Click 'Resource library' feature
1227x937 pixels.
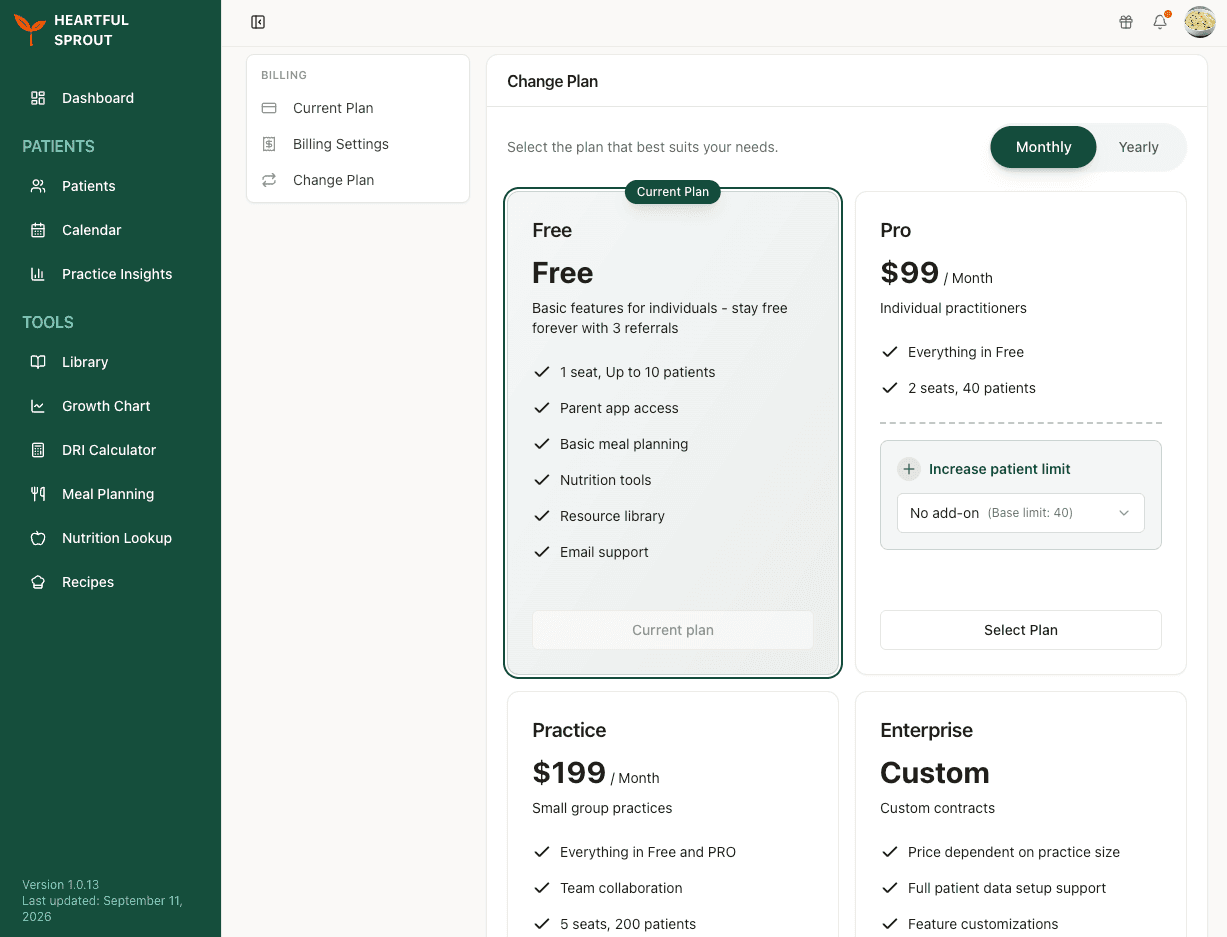click(612, 516)
